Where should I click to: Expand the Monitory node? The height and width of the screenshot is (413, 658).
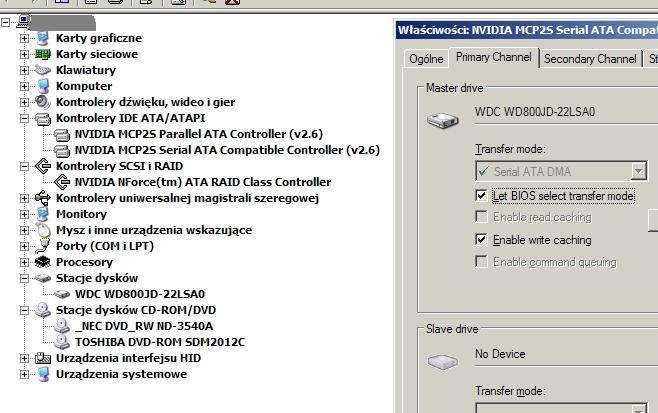click(24, 214)
